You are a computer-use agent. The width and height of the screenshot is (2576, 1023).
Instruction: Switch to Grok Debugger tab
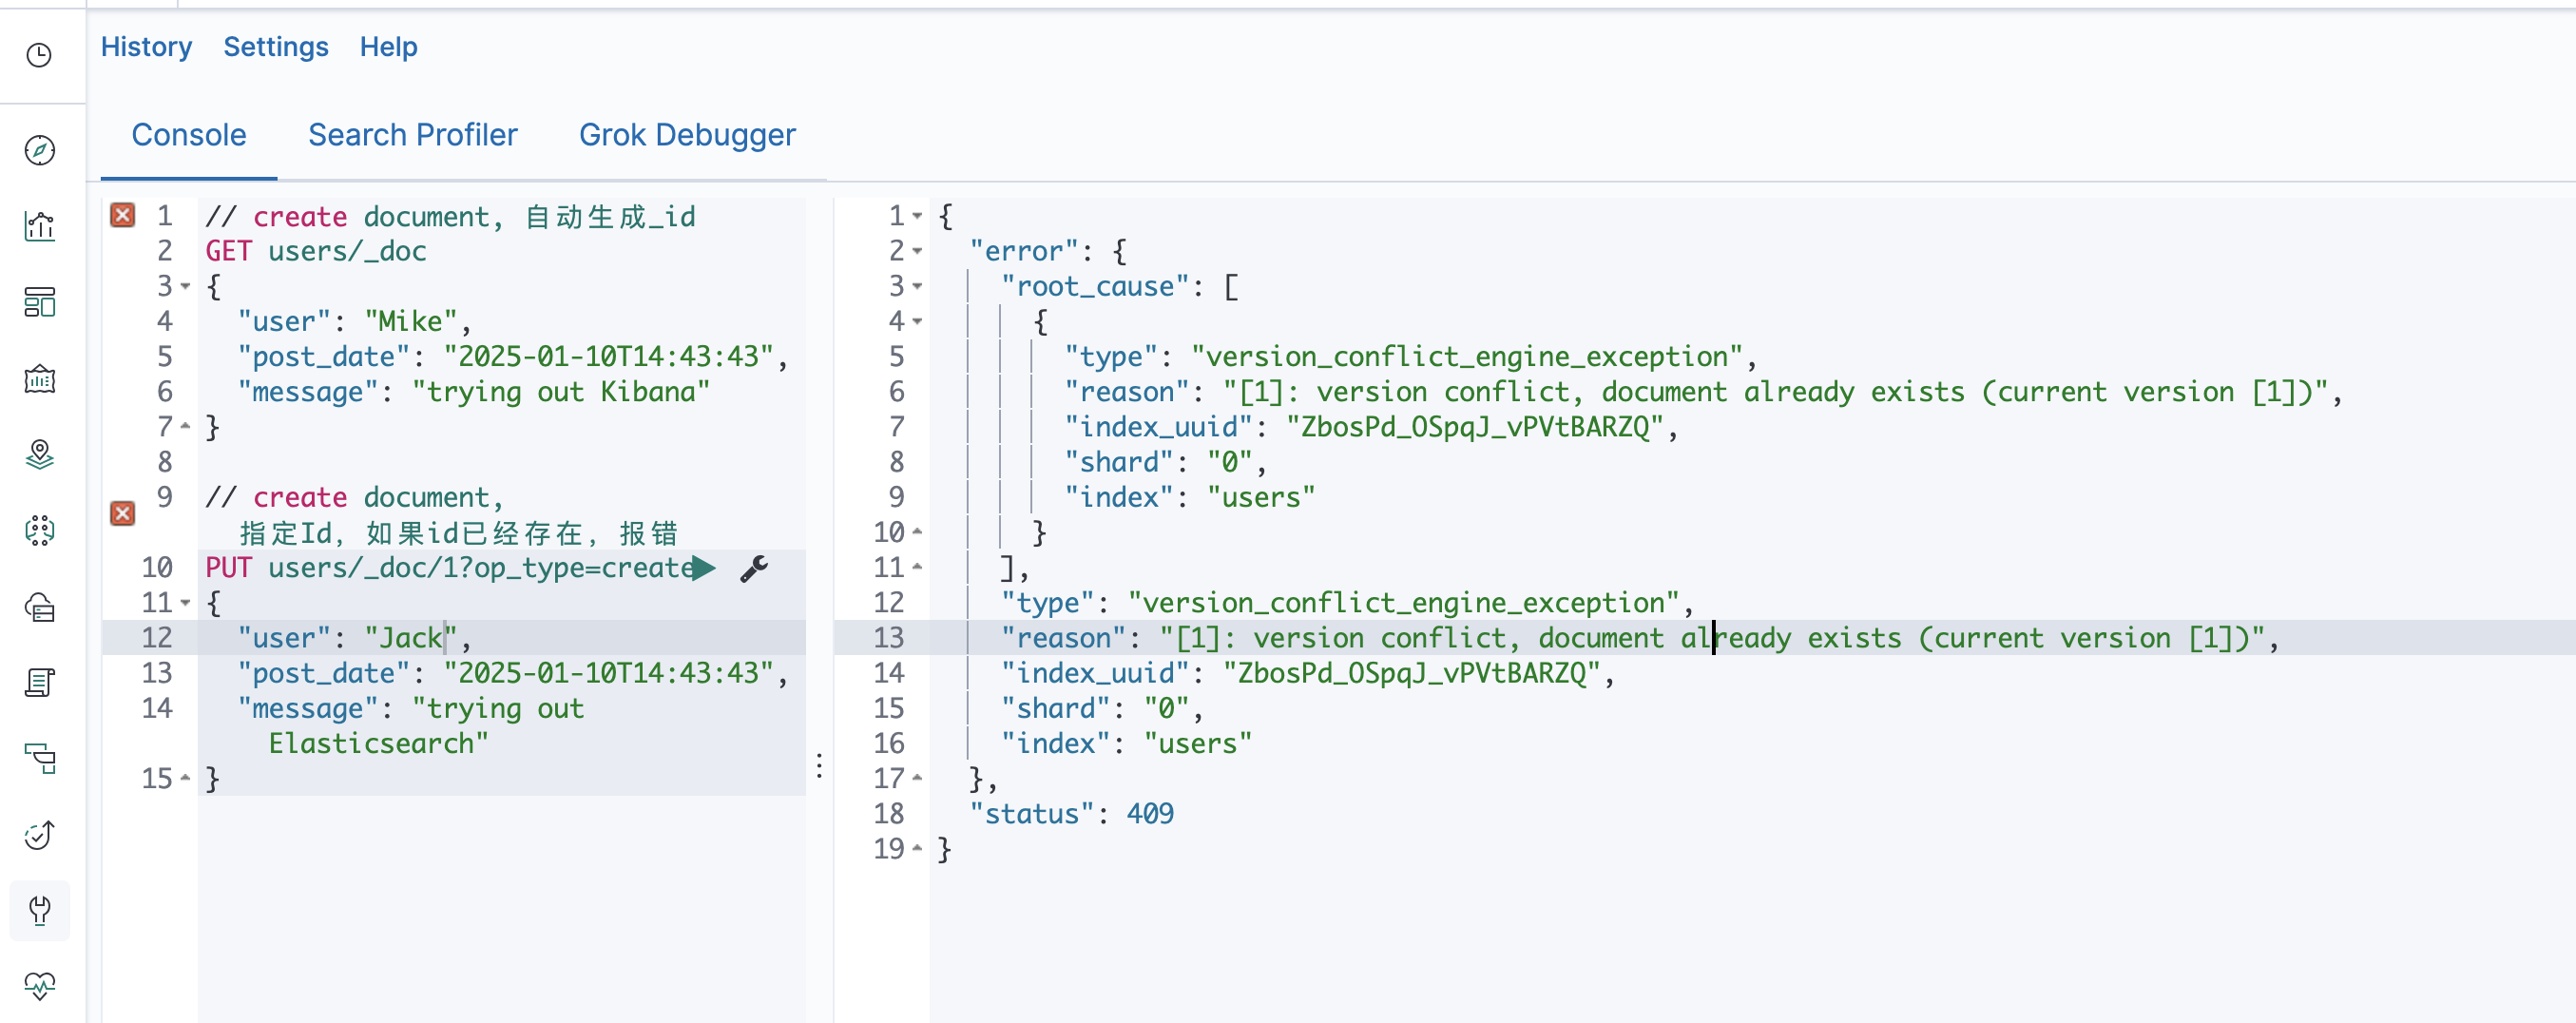coord(687,135)
